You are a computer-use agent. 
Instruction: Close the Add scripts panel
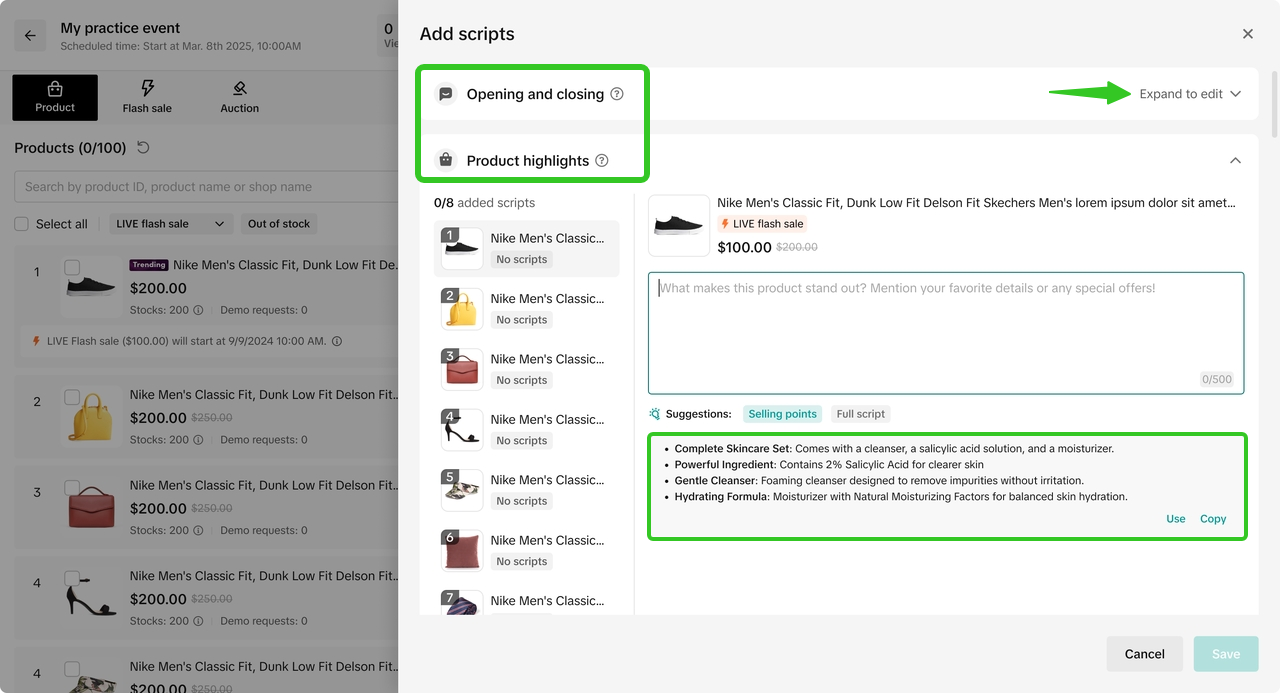[1247, 34]
